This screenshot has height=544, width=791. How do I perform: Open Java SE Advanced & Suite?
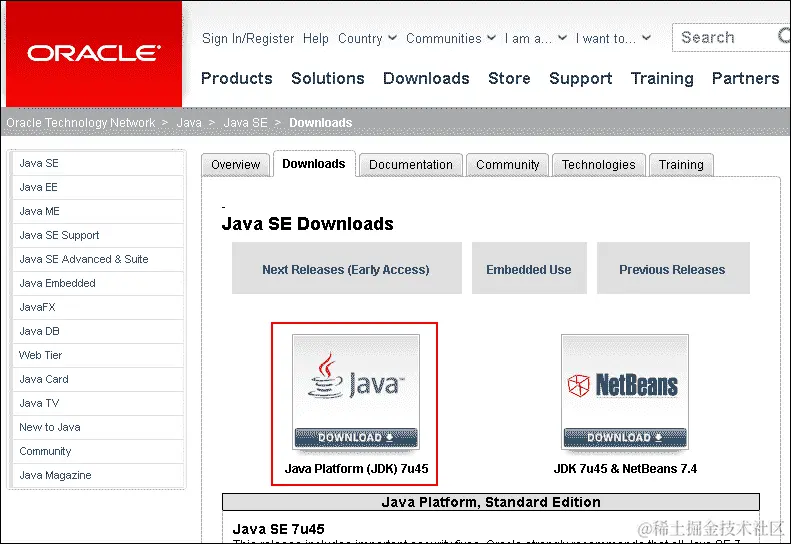pyautogui.click(x=98, y=259)
